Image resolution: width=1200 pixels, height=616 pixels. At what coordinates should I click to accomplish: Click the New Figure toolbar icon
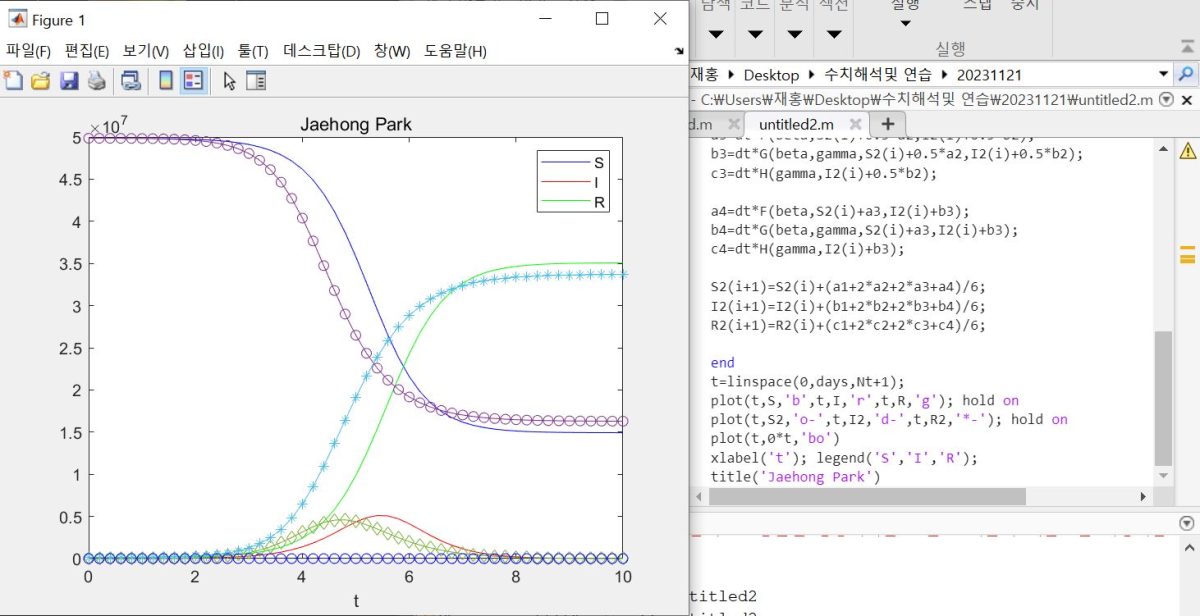[14, 81]
